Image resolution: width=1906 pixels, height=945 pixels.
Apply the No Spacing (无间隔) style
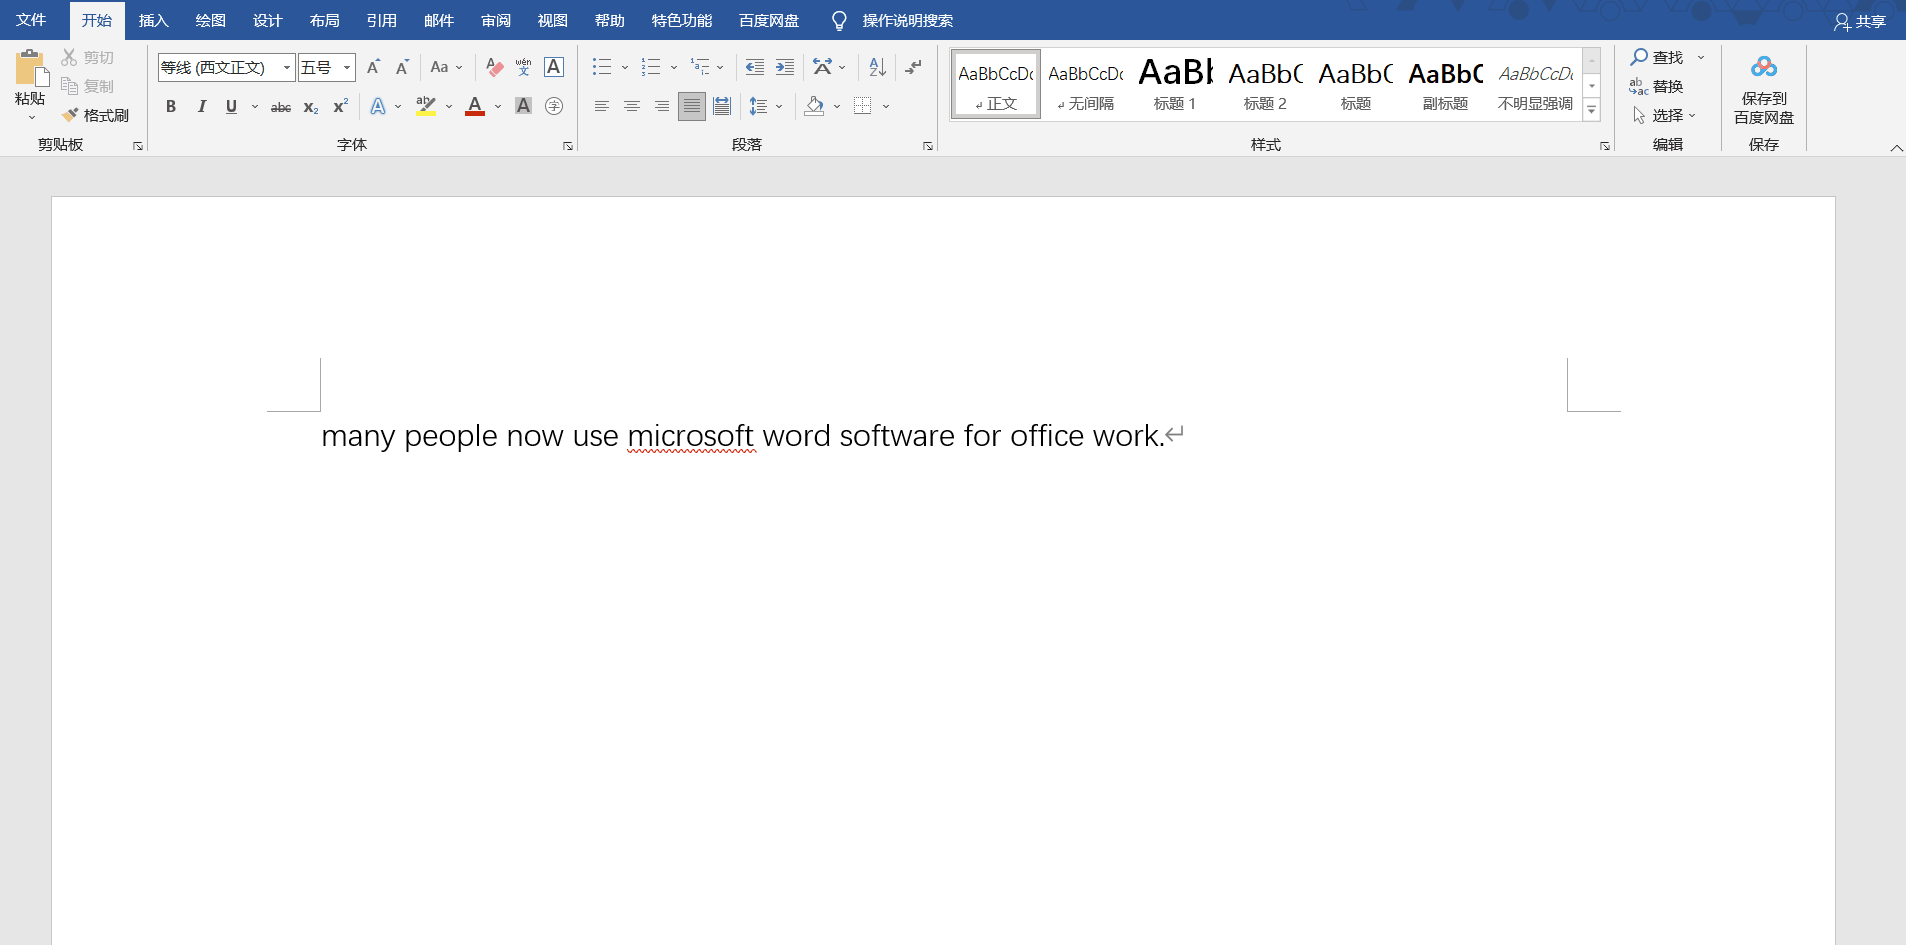click(1086, 85)
